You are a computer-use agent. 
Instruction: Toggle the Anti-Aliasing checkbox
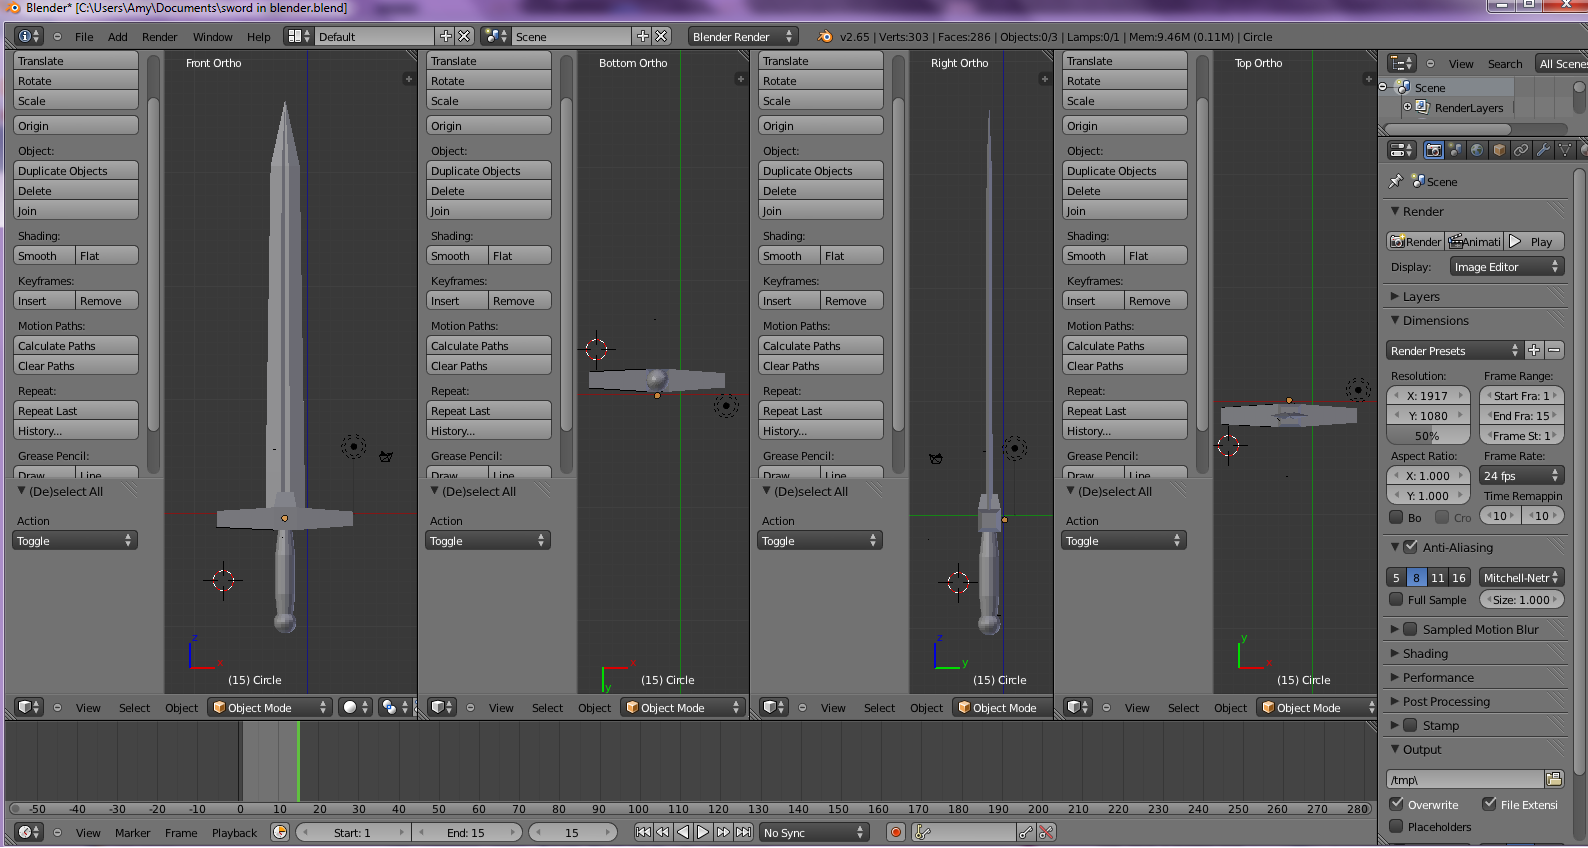pyautogui.click(x=1410, y=547)
